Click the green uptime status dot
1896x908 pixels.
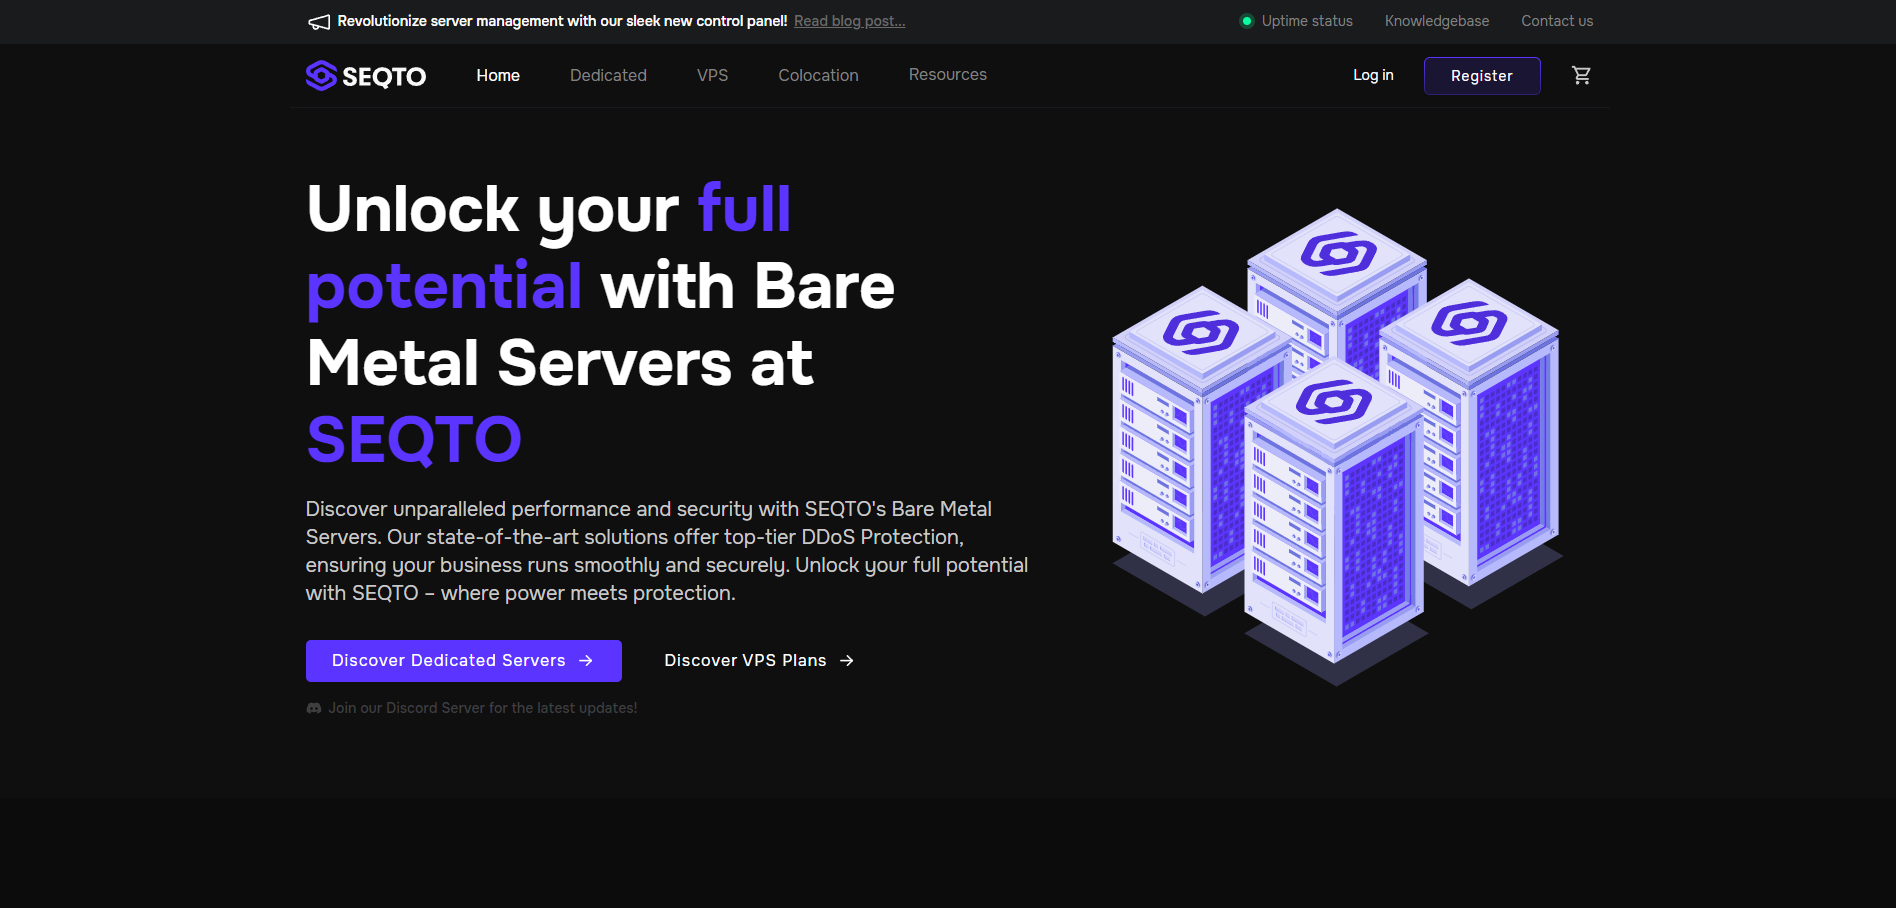(x=1246, y=21)
